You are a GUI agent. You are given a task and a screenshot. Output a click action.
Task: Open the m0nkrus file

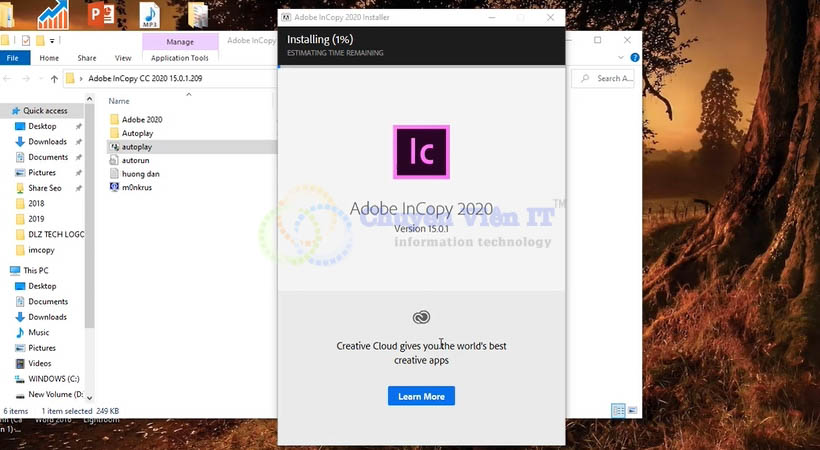coord(134,187)
